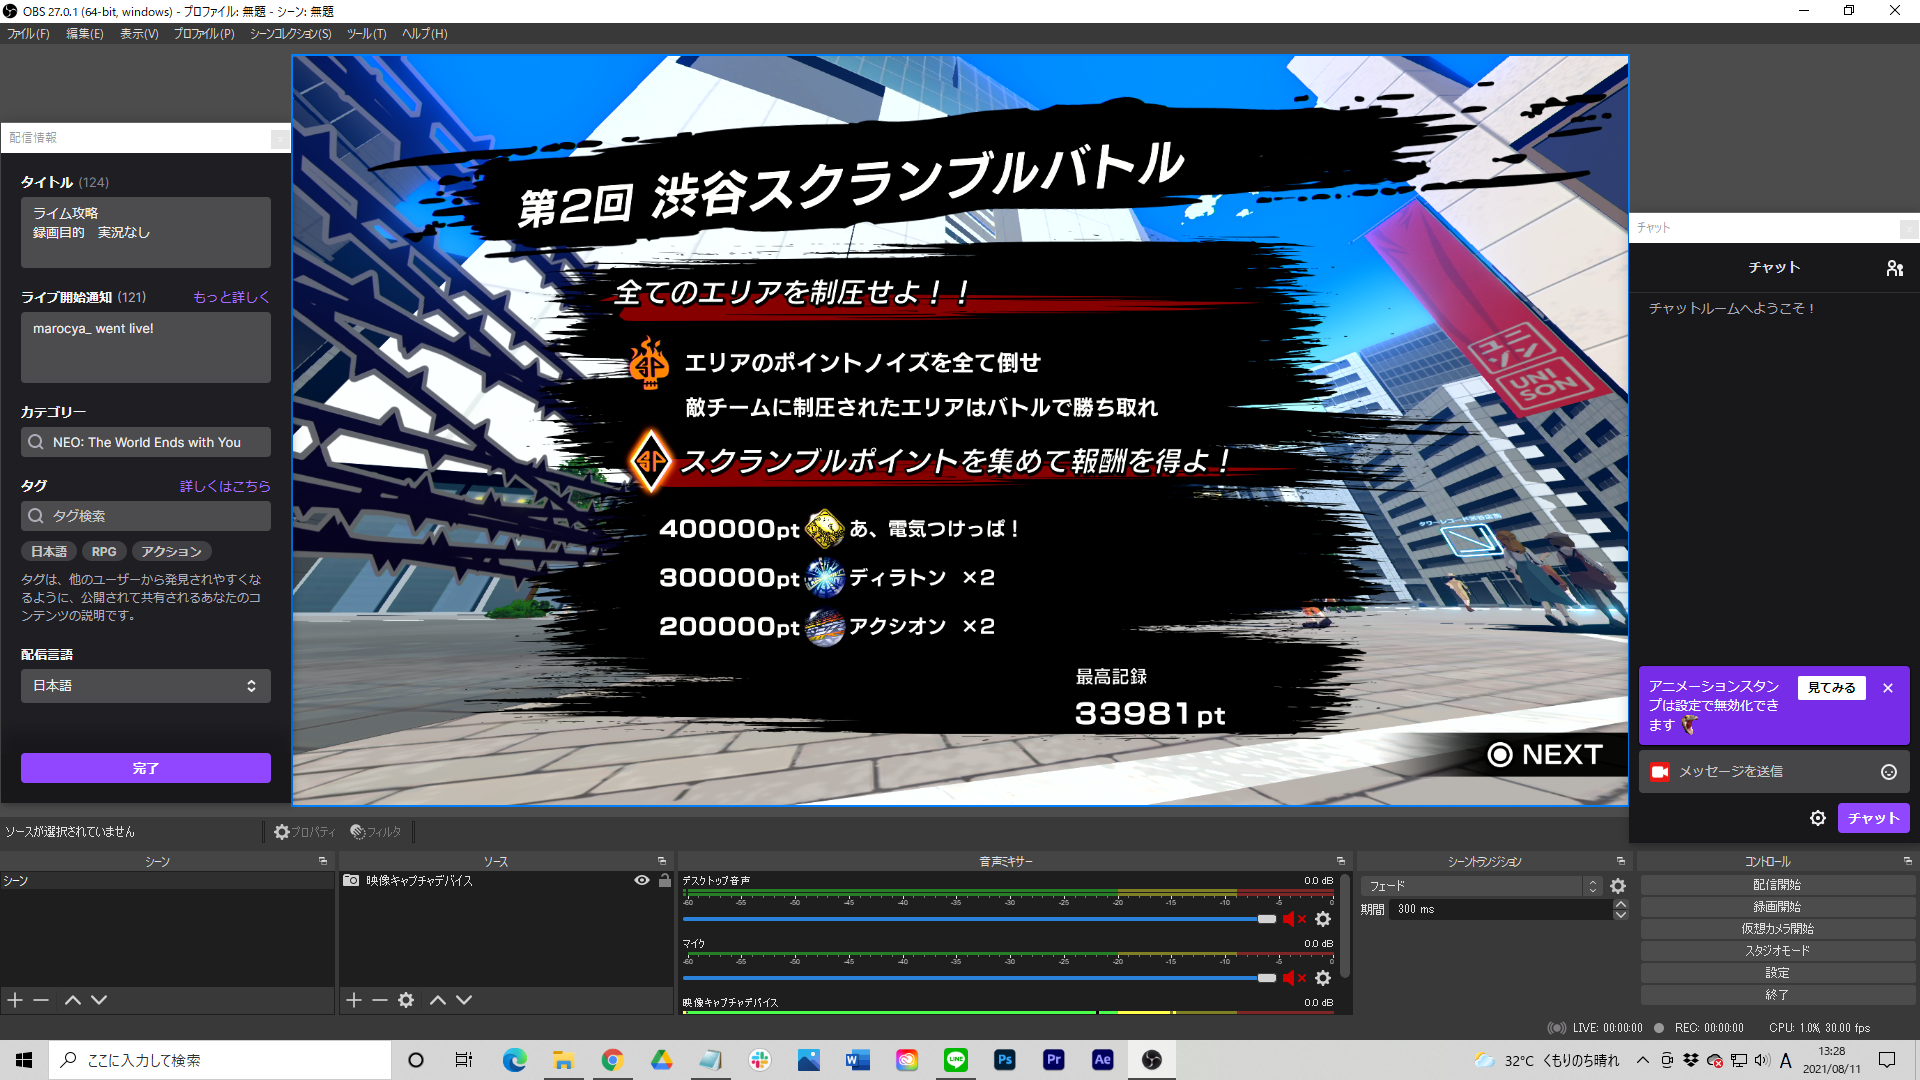Open transition properties gear beside フェード
Image resolution: width=1920 pixels, height=1080 pixels.
coord(1618,886)
